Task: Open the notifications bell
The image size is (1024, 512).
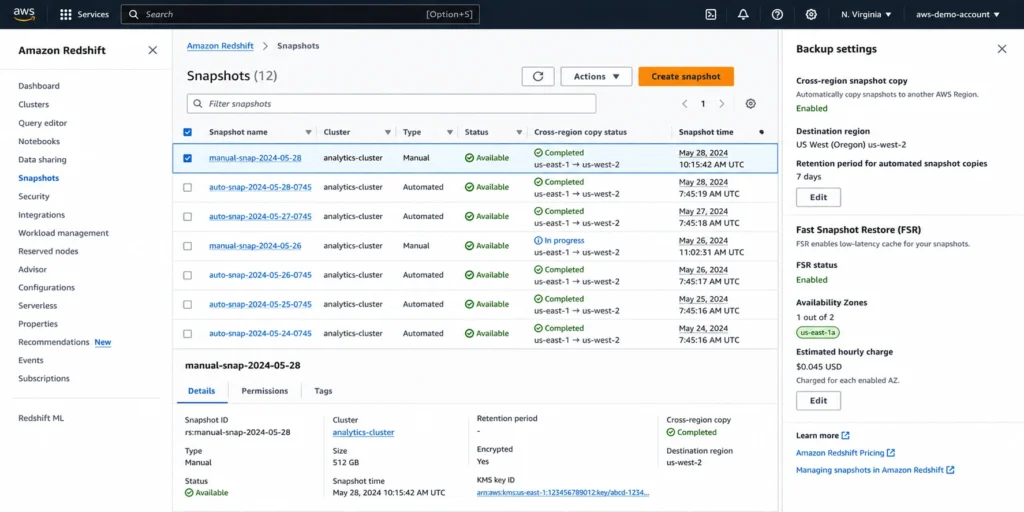Action: (x=743, y=14)
